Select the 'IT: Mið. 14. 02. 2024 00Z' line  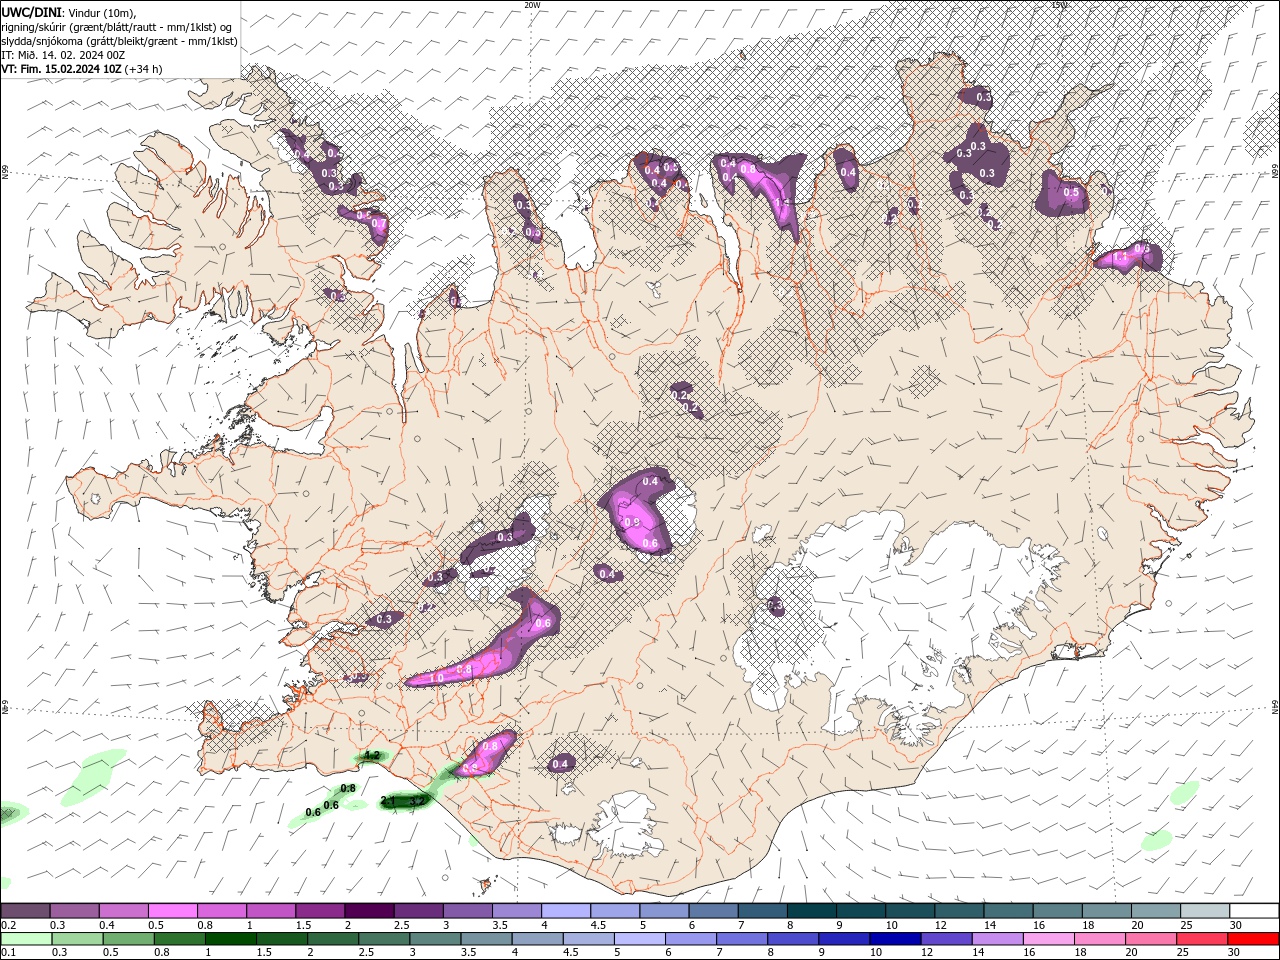click(63, 54)
